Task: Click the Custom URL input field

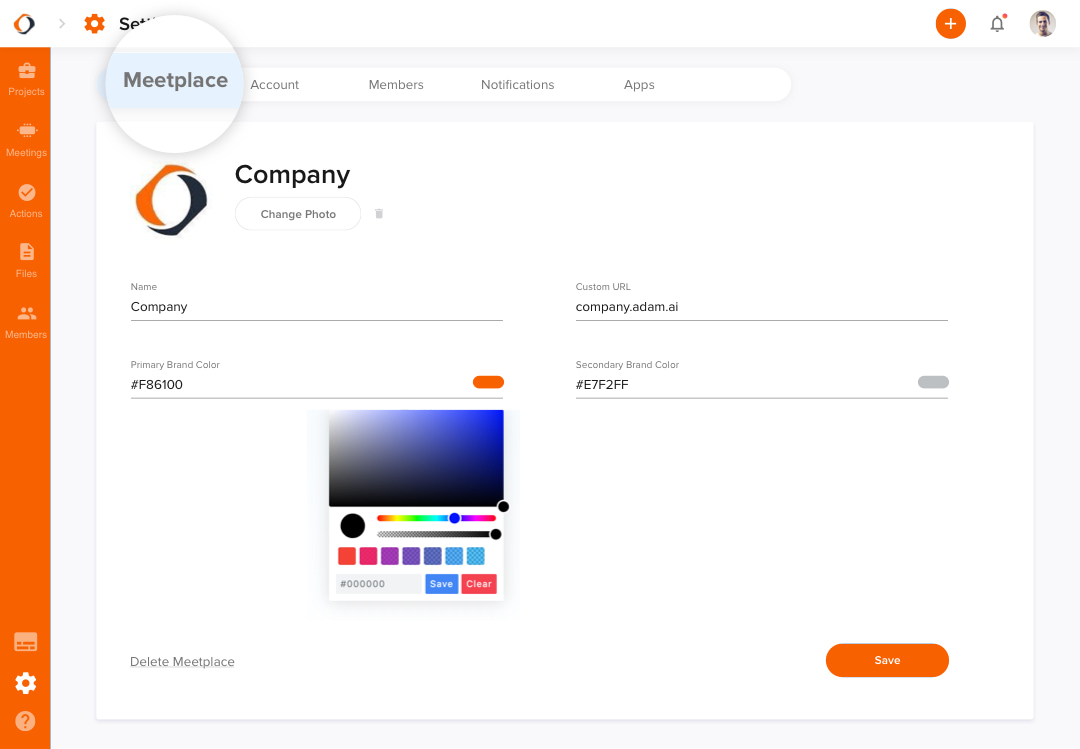Action: (x=762, y=307)
